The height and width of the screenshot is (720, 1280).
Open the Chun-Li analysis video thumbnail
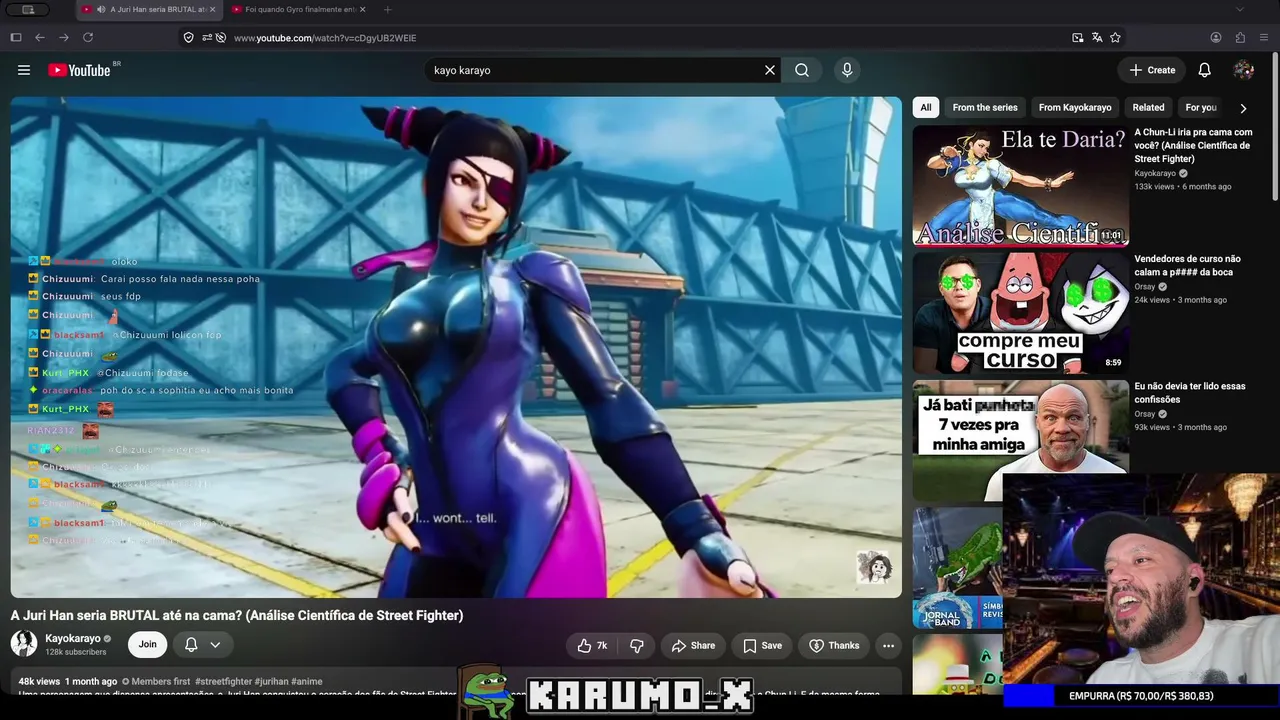[1020, 185]
